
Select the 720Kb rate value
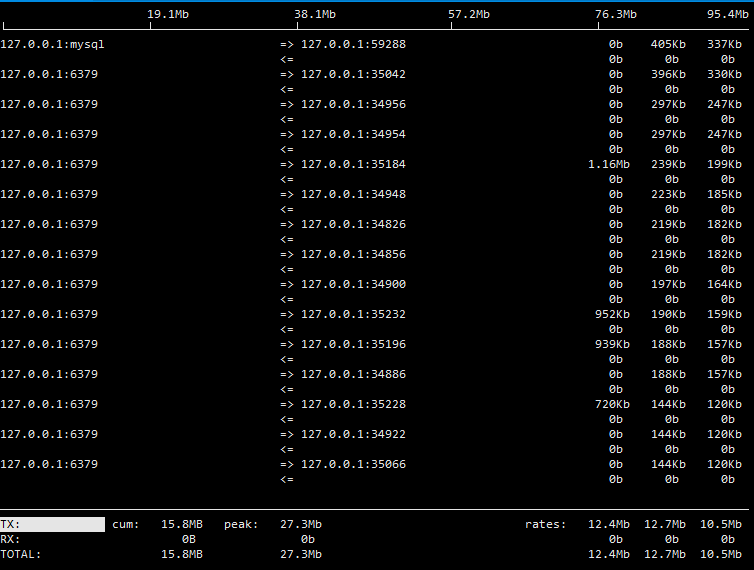pos(612,404)
